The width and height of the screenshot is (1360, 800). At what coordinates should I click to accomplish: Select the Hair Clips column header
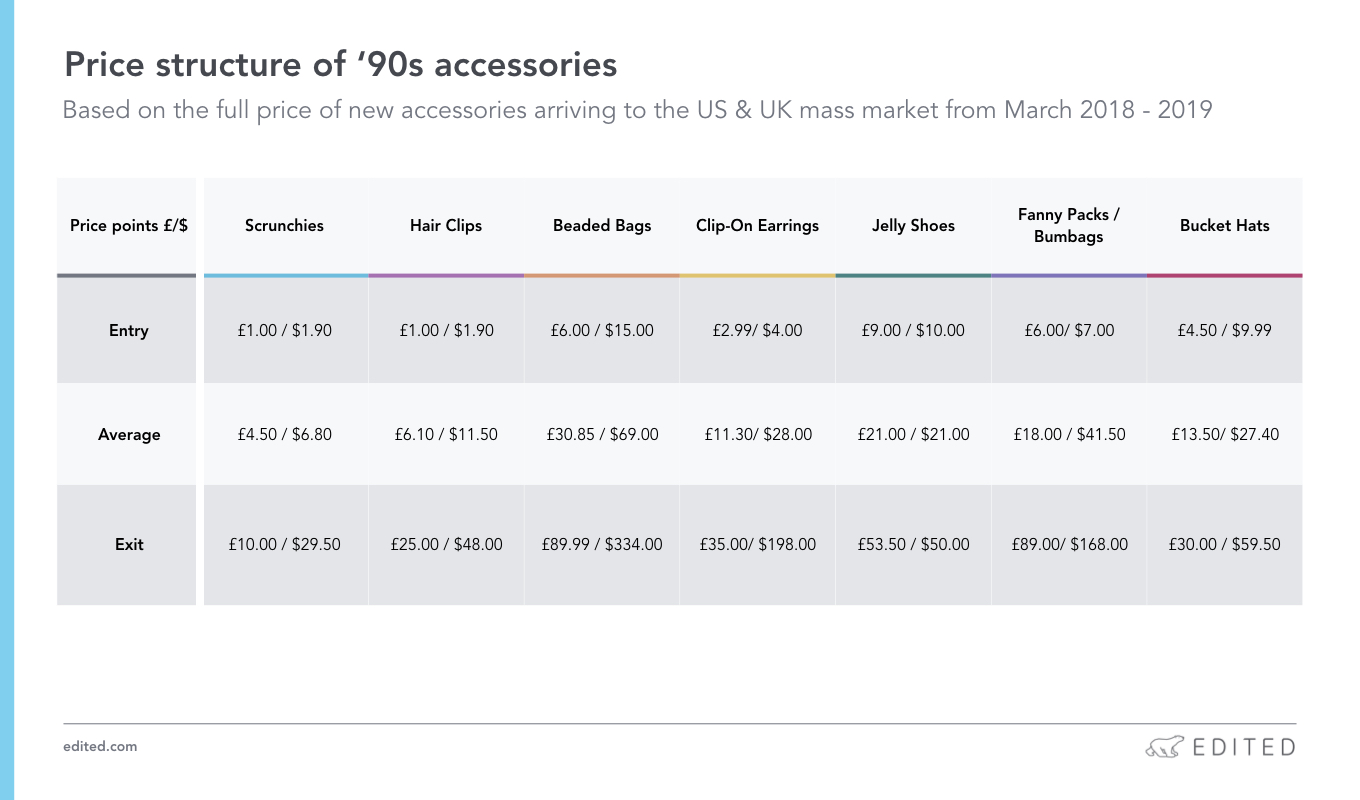coord(446,226)
